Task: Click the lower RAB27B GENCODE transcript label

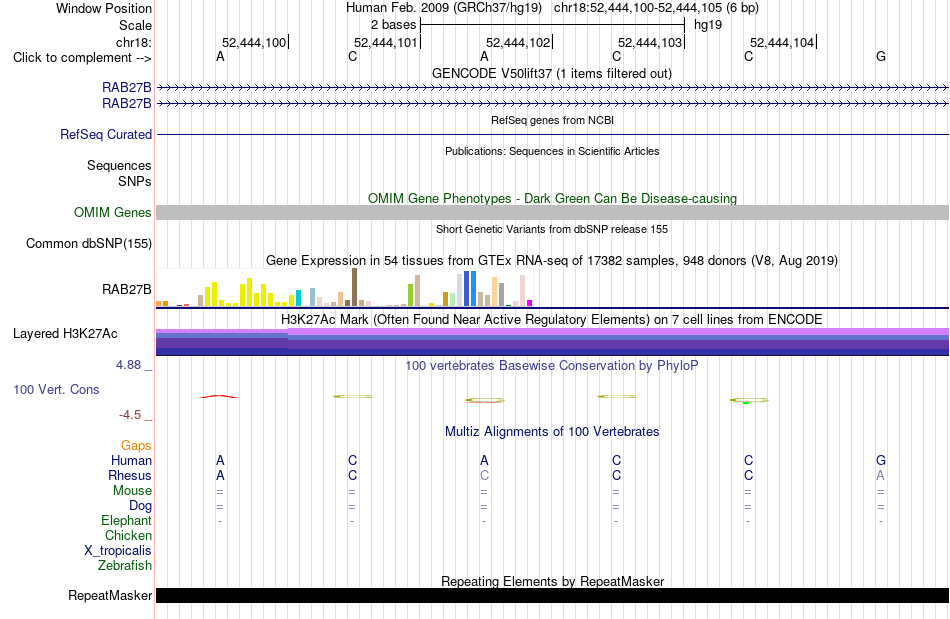Action: (127, 104)
